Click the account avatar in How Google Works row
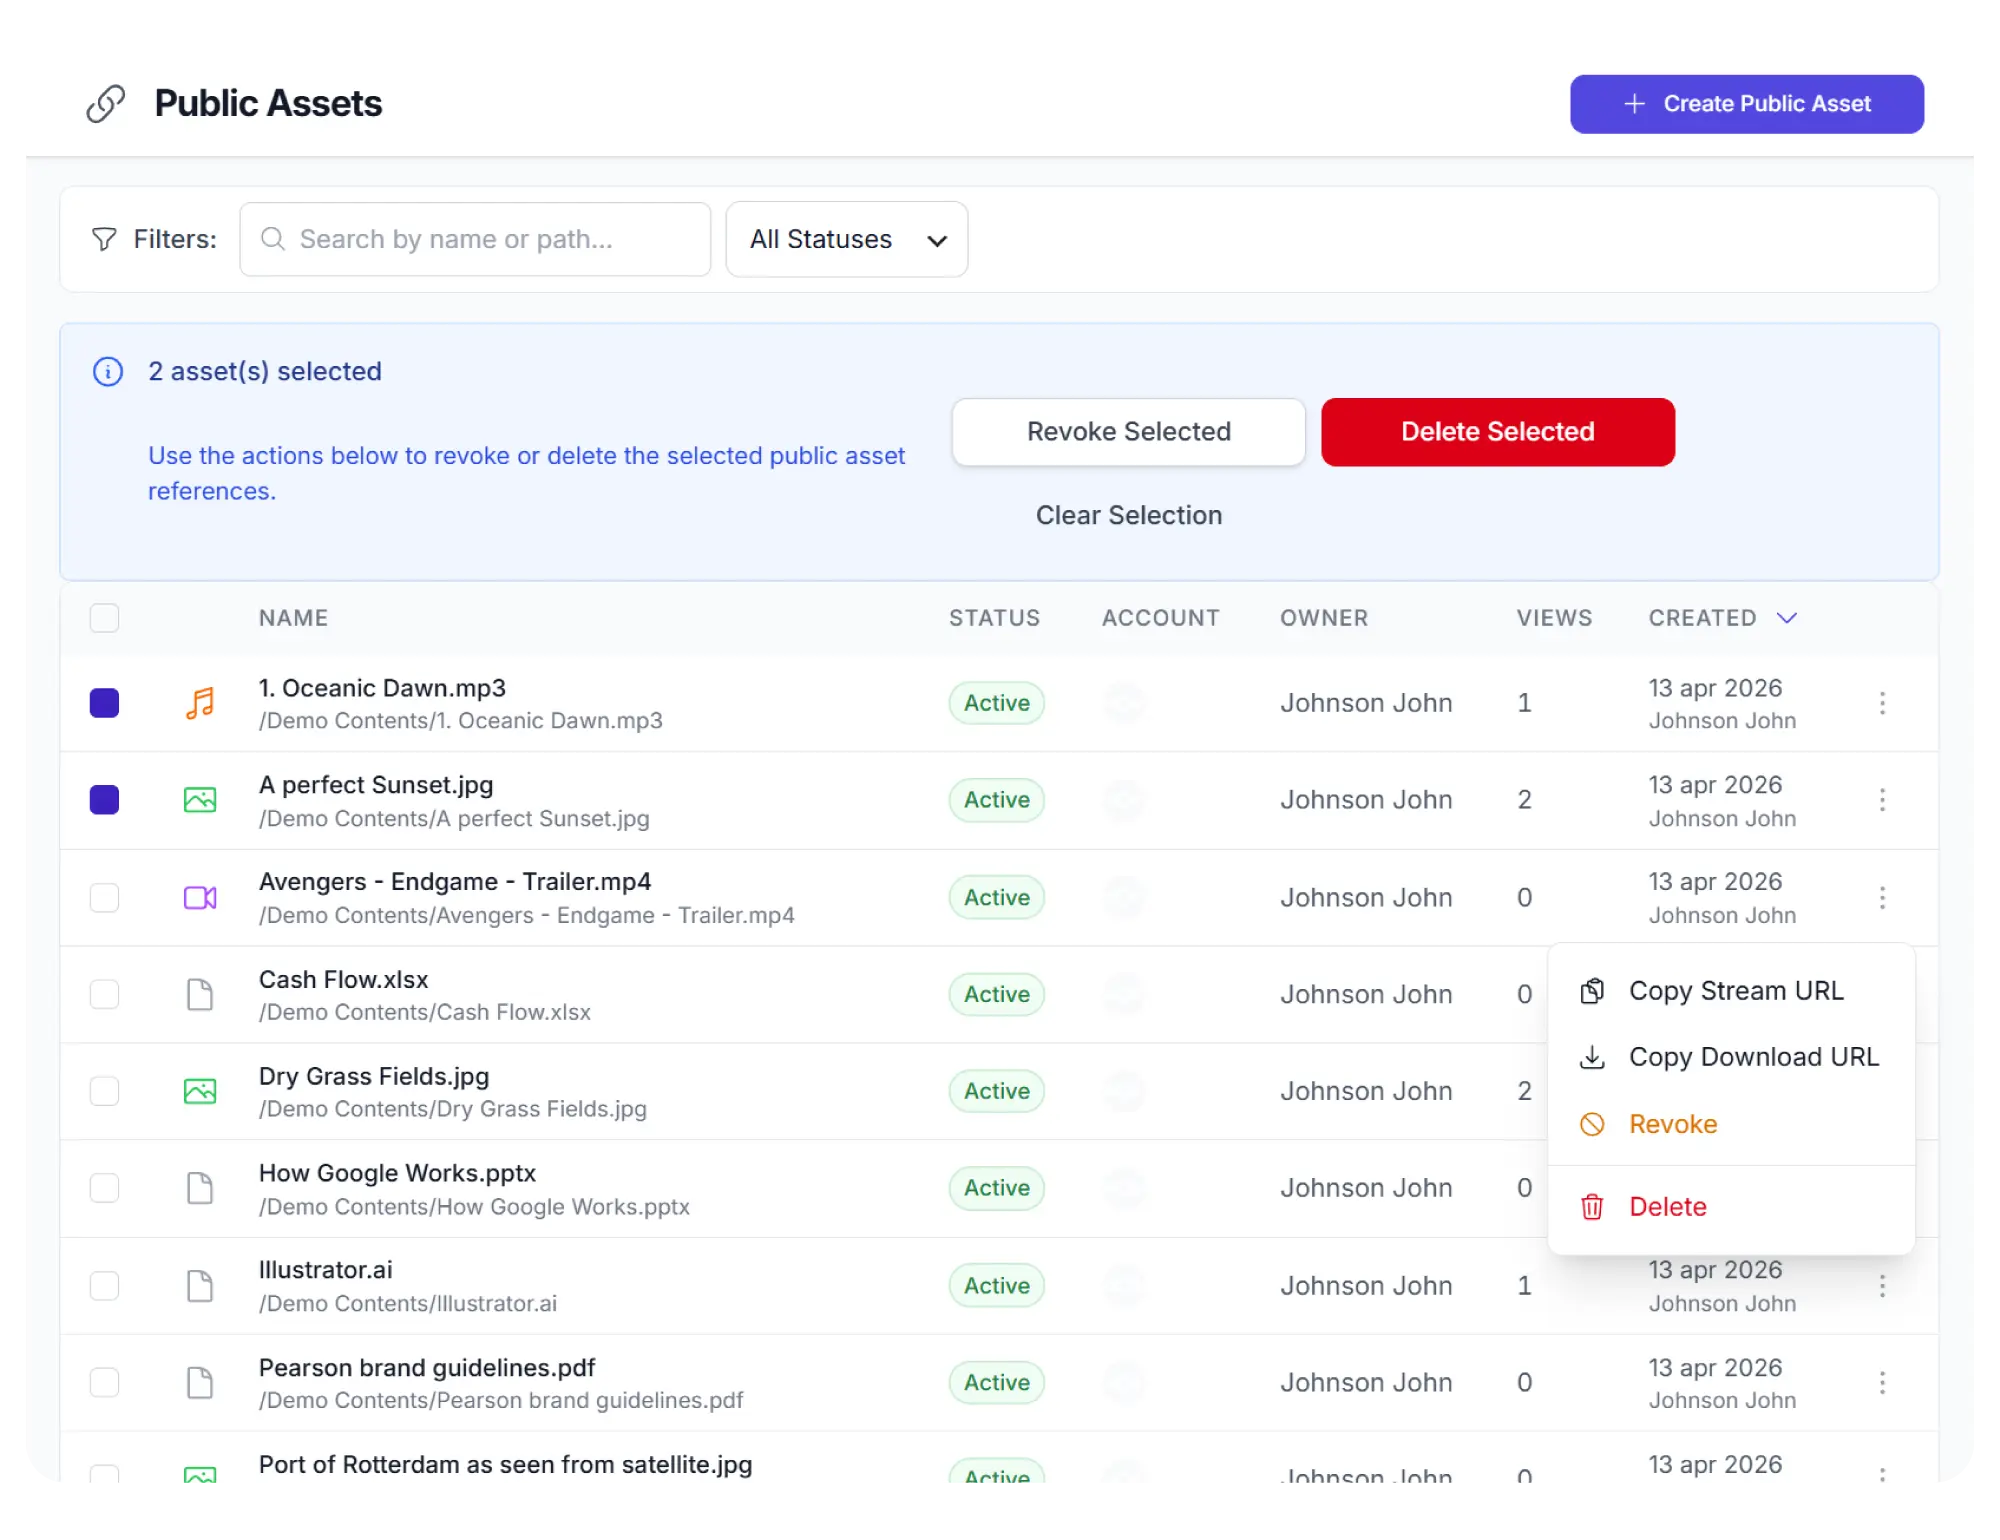The width and height of the screenshot is (2000, 1540). 1125,1188
